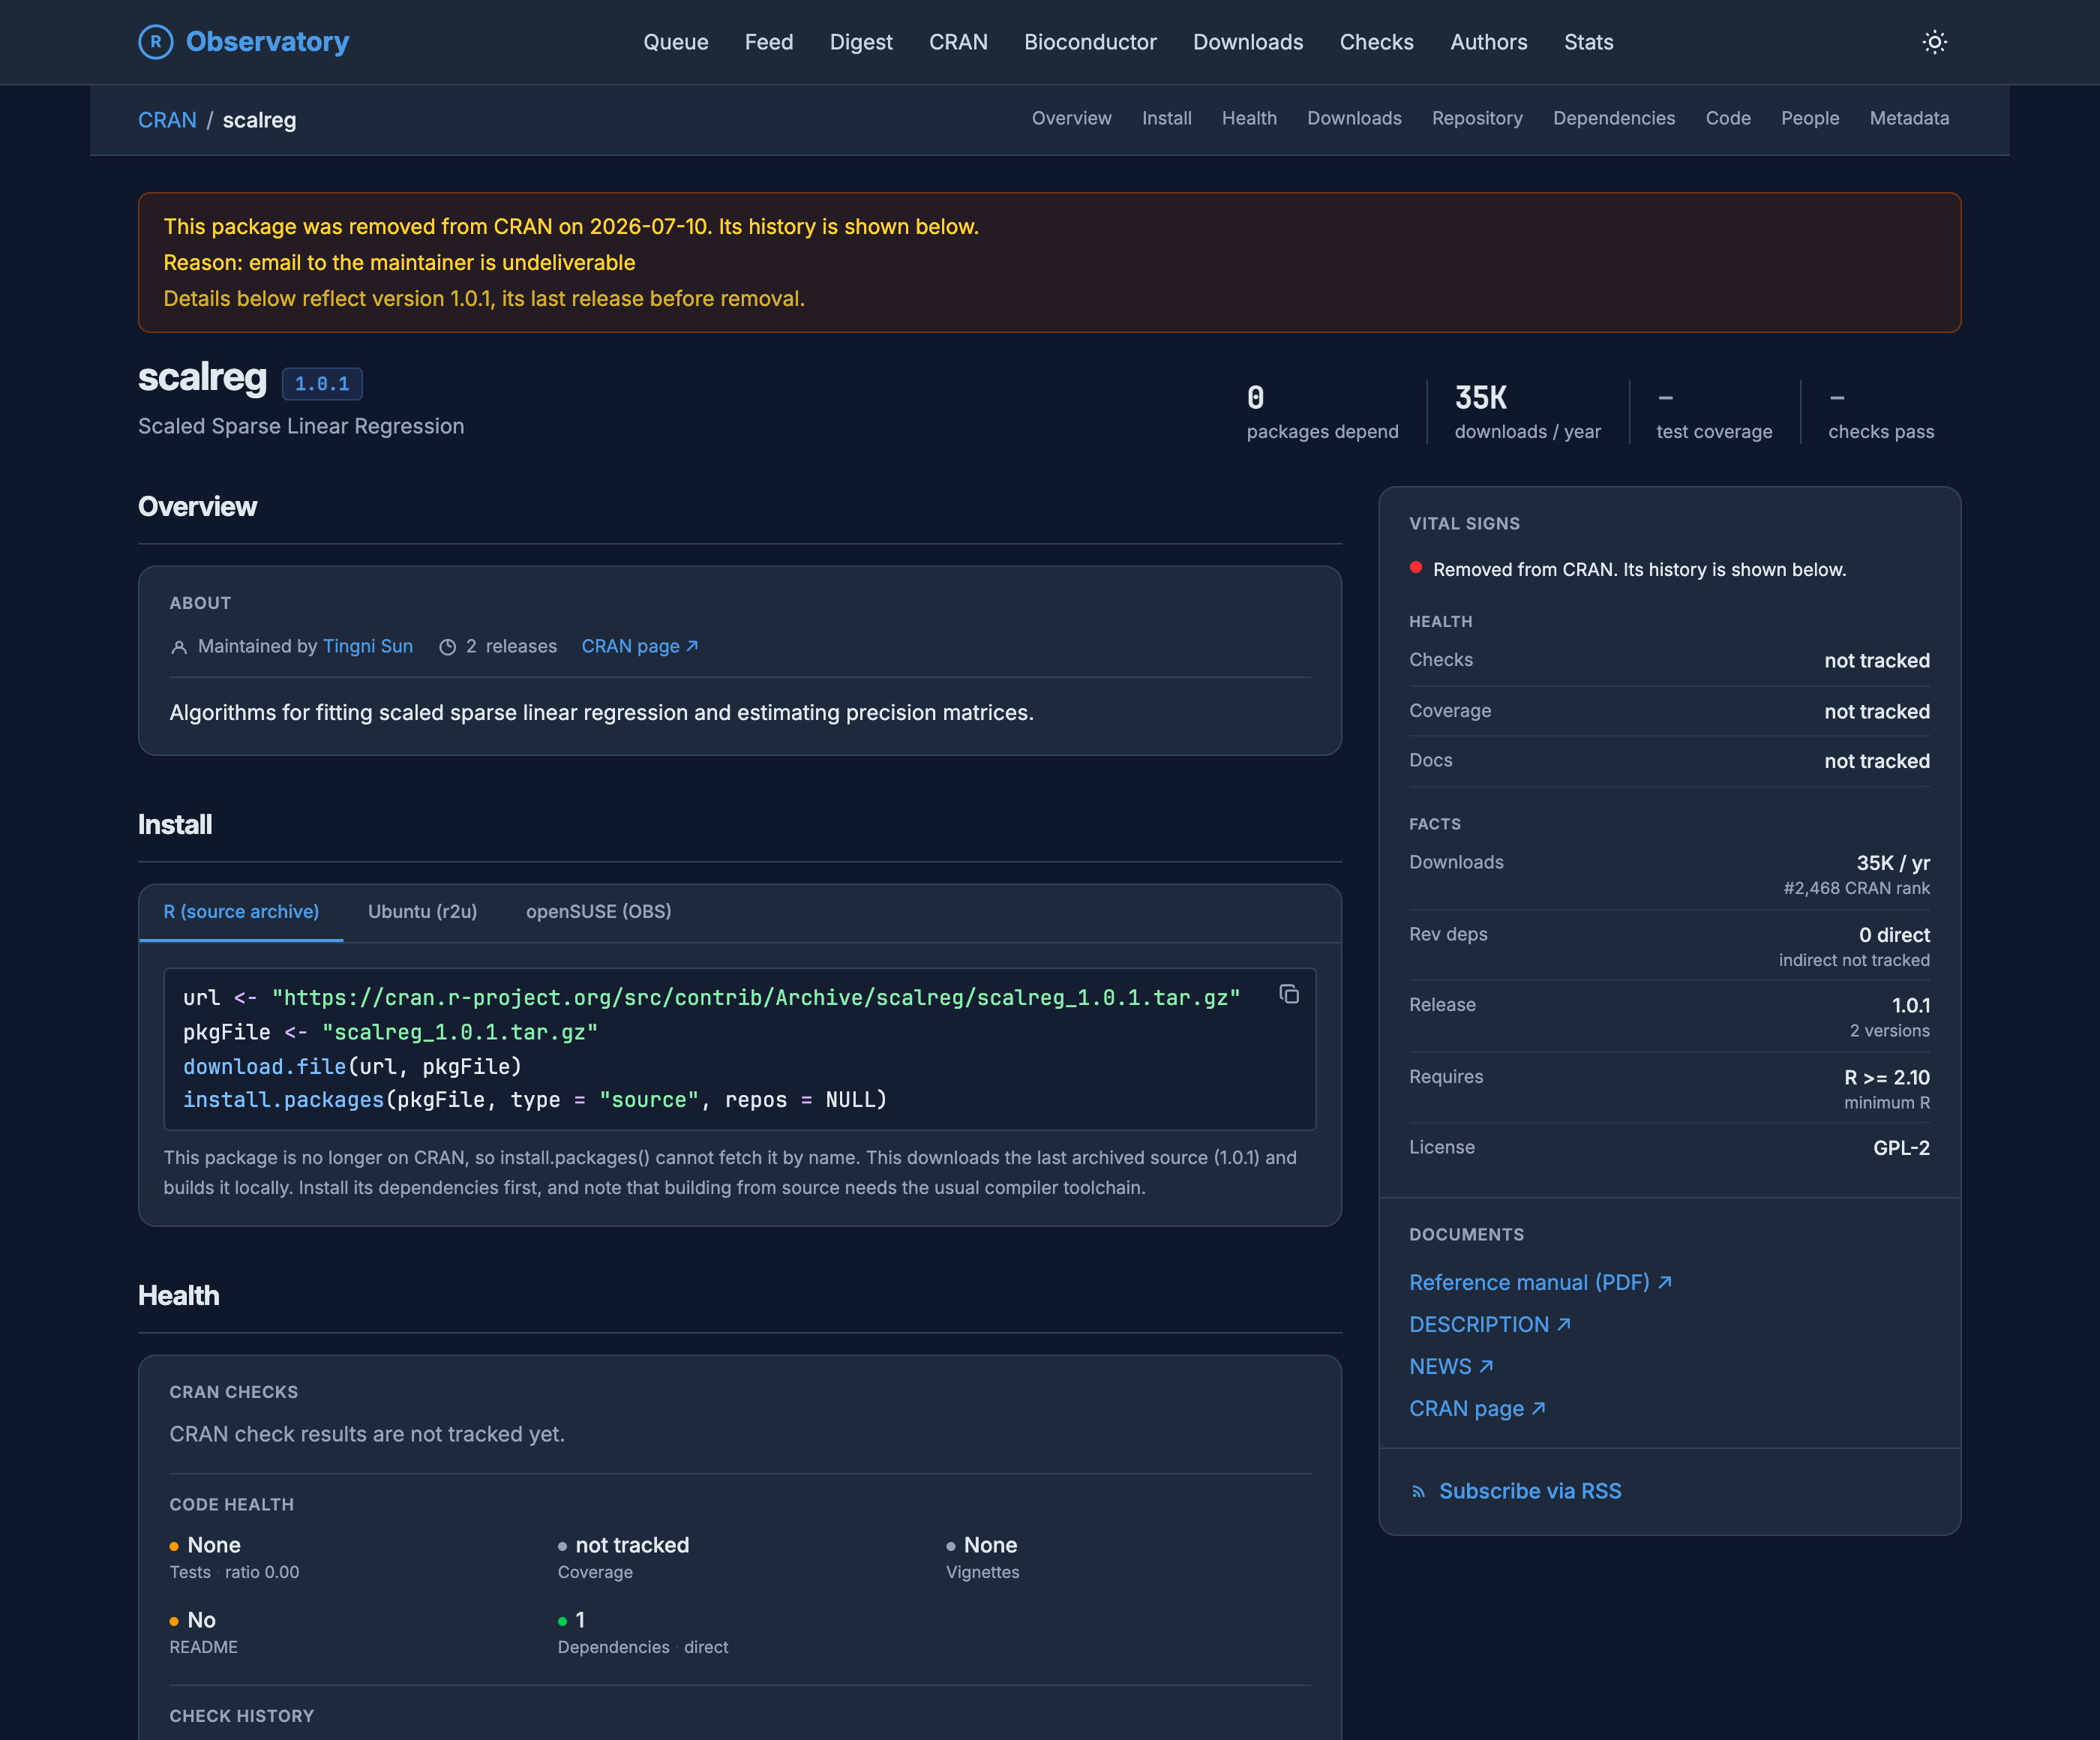Jump to the Downloads section anchor
This screenshot has width=2100, height=1740.
pyautogui.click(x=1354, y=118)
